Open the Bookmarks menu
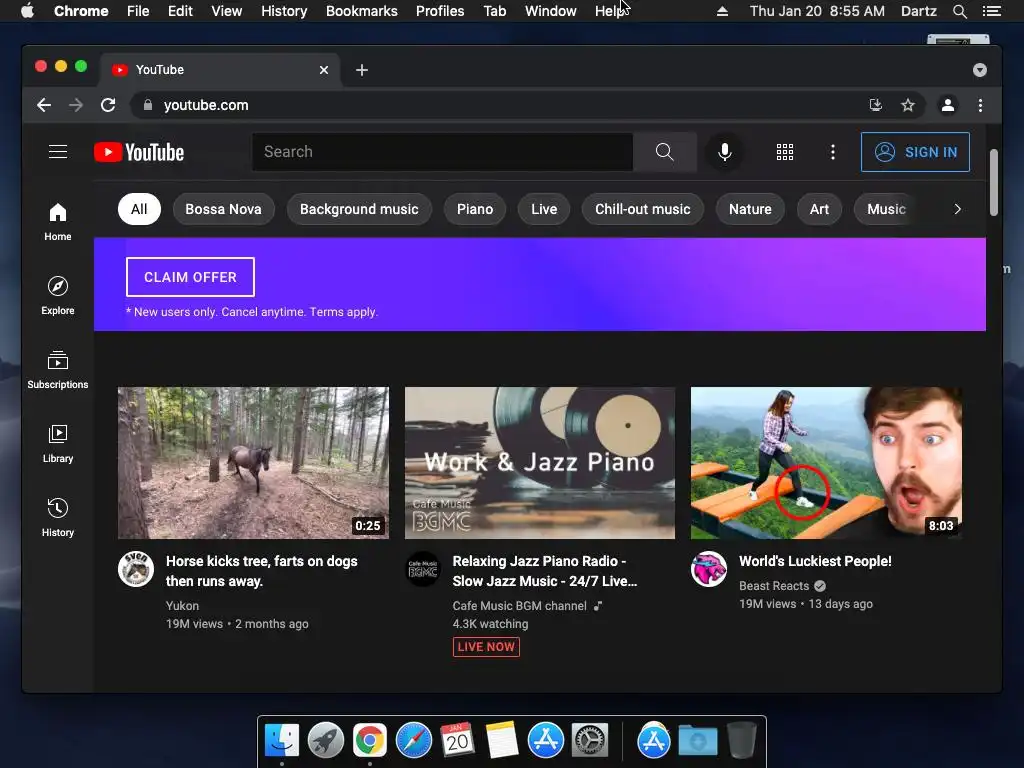Viewport: 1024px width, 768px height. point(362,11)
